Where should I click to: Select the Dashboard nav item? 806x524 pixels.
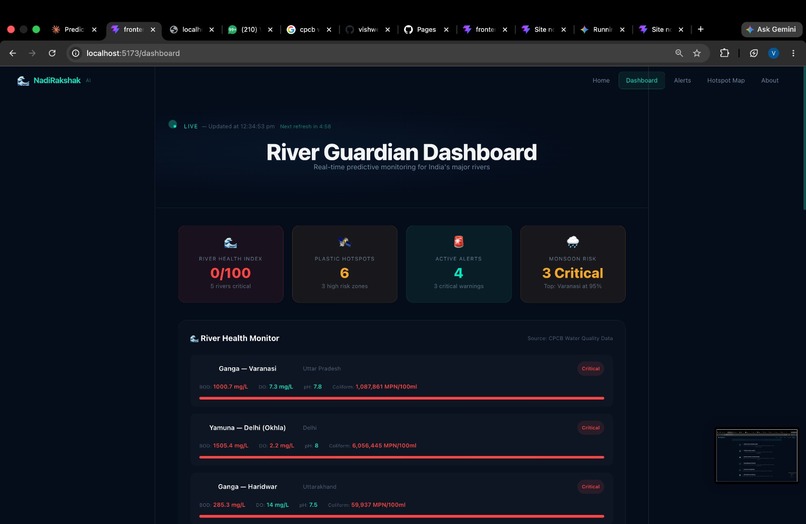(x=642, y=81)
